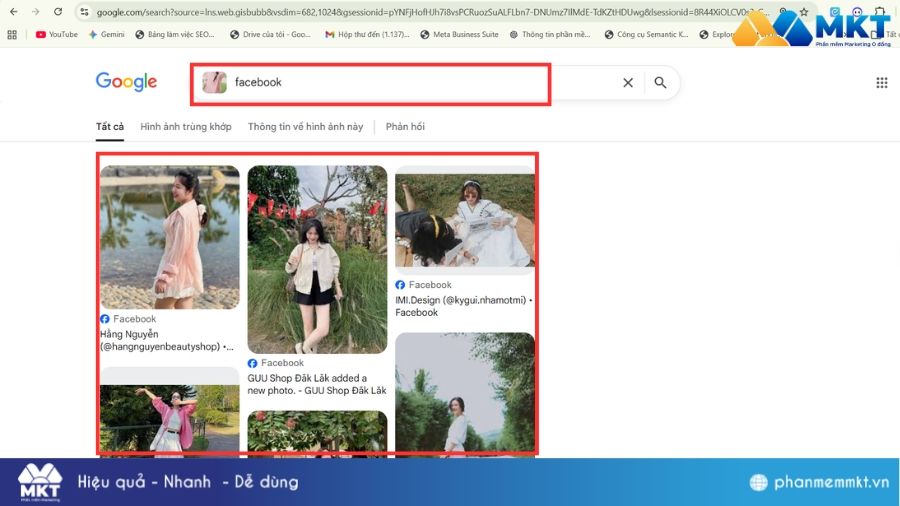Screen dimensions: 900x506
Task: Open woman in pink jacket dancing thumbnail
Action: 170,411
